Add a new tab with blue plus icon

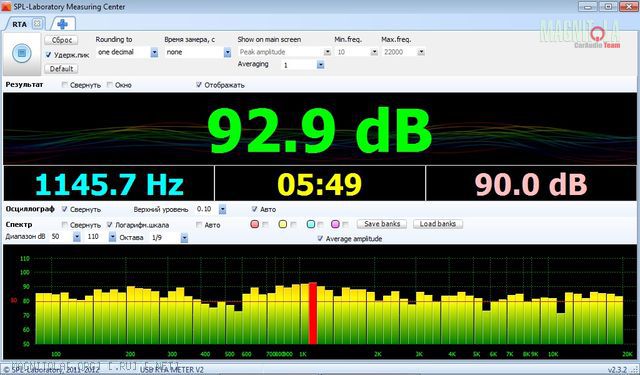click(x=62, y=24)
